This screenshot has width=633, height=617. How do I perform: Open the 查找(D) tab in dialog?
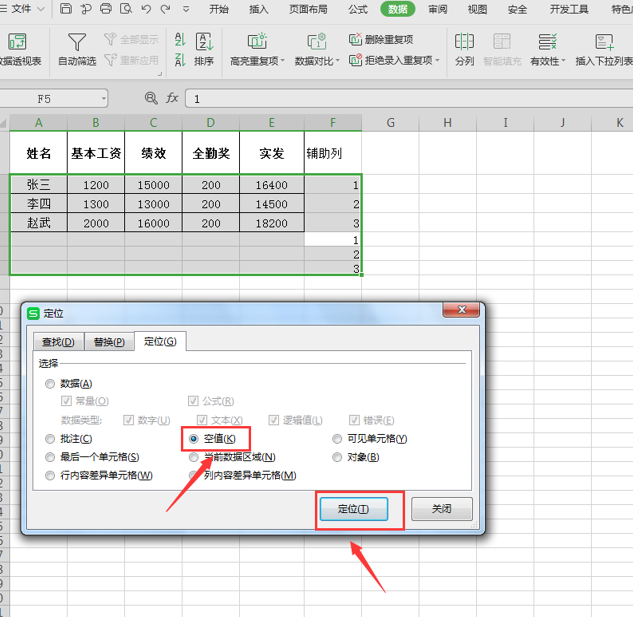[x=58, y=342]
